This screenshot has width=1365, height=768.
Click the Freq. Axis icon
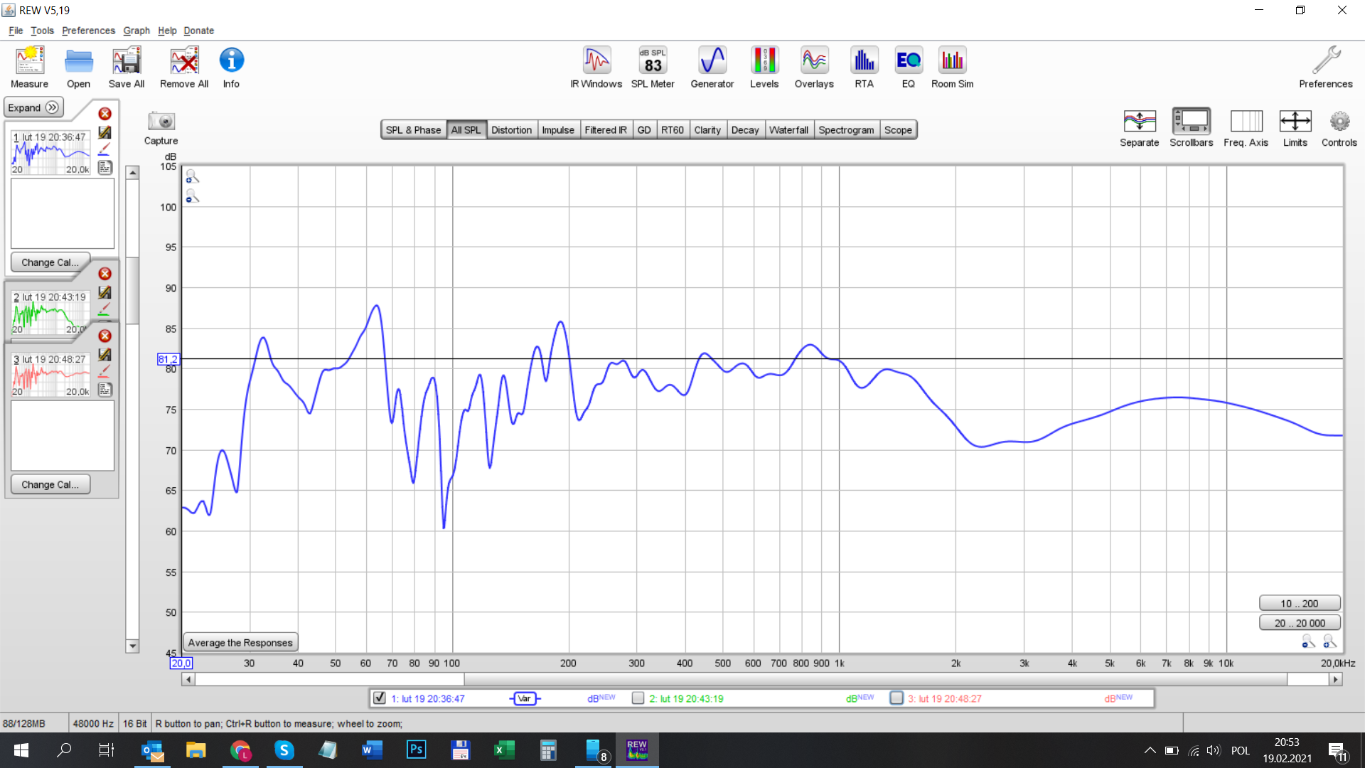click(x=1246, y=121)
